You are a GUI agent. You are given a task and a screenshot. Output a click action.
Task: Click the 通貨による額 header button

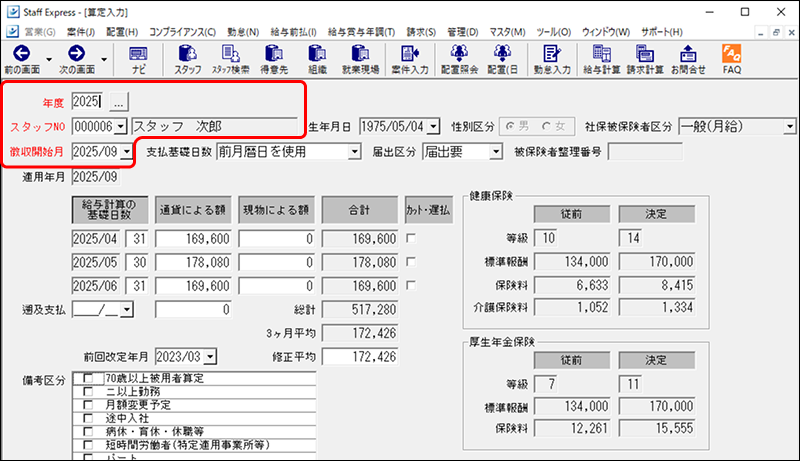tap(193, 210)
